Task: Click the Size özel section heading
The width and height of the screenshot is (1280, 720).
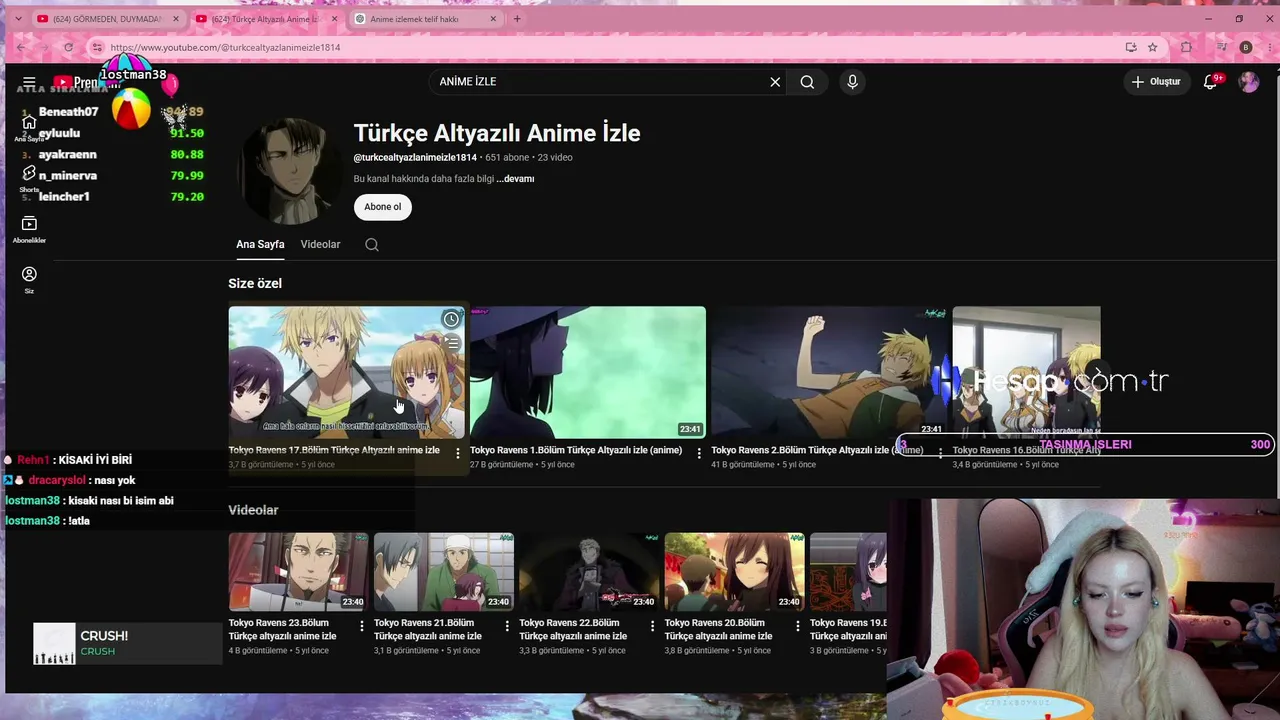Action: (255, 284)
